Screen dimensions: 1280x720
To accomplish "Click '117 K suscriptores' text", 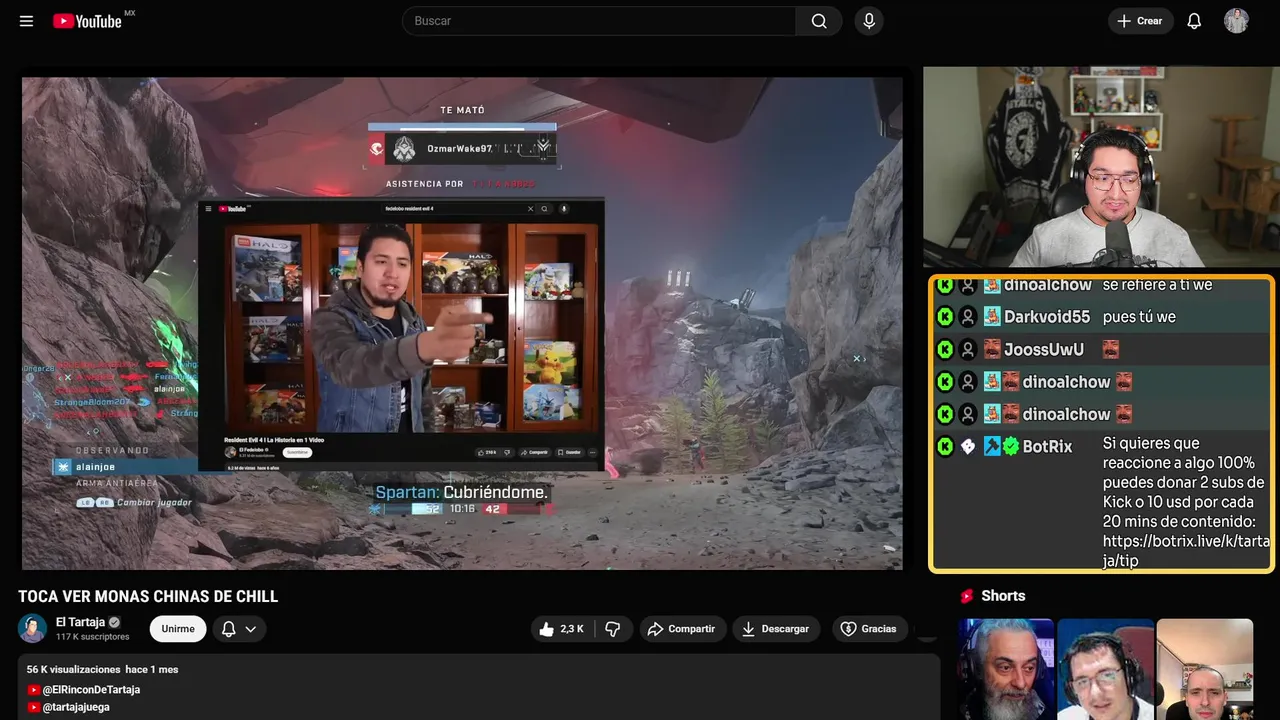I will click(x=93, y=637).
